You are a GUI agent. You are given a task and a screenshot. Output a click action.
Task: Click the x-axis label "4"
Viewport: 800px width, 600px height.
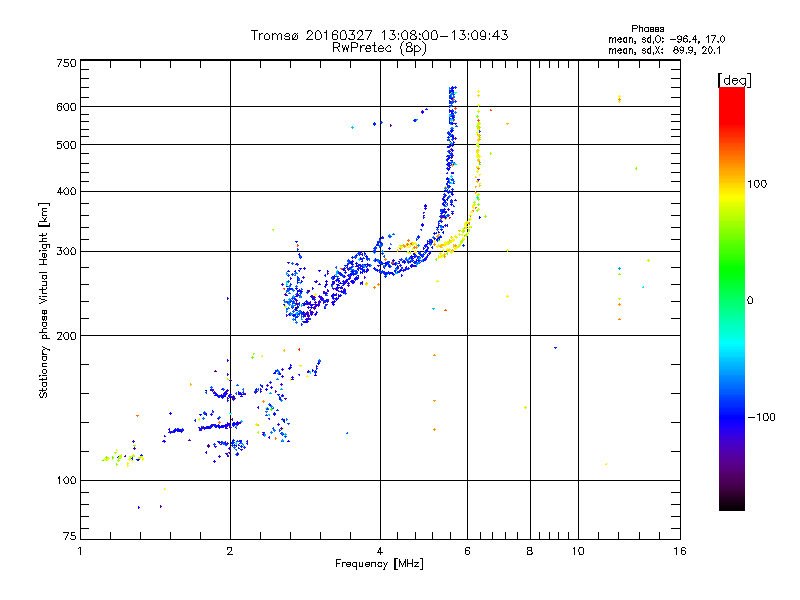pyautogui.click(x=380, y=551)
